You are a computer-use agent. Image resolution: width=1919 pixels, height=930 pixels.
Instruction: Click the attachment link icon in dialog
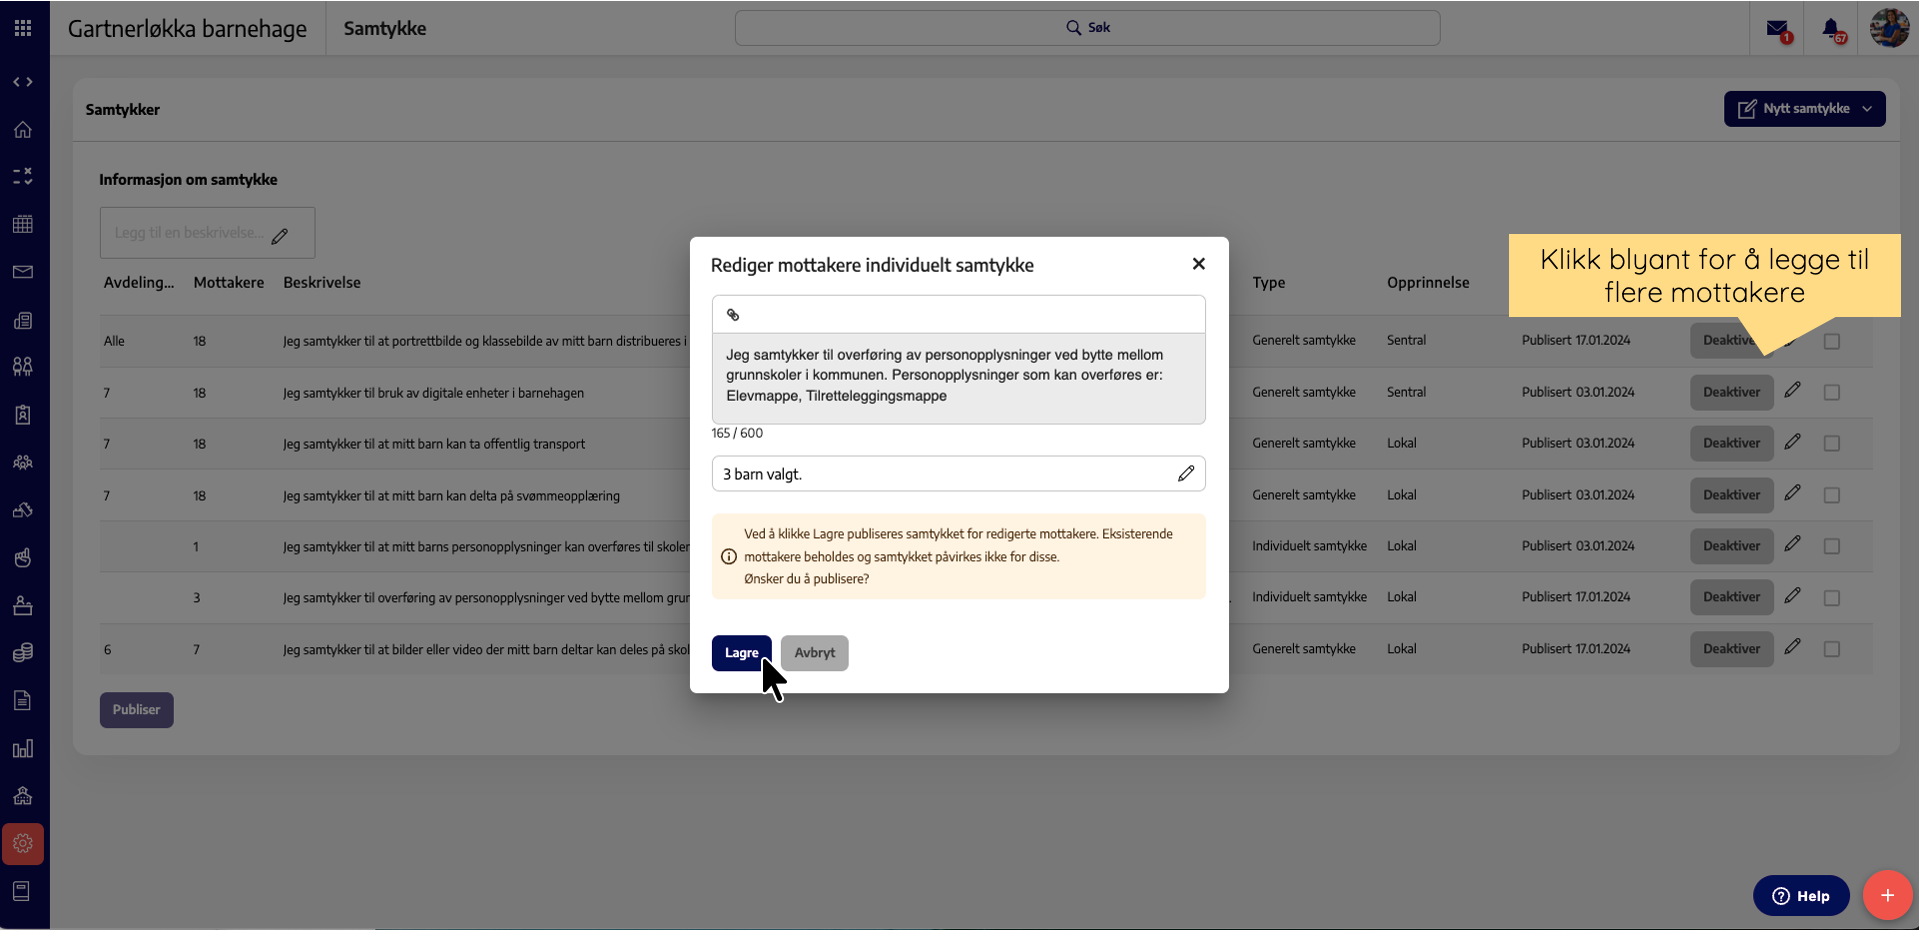[733, 315]
